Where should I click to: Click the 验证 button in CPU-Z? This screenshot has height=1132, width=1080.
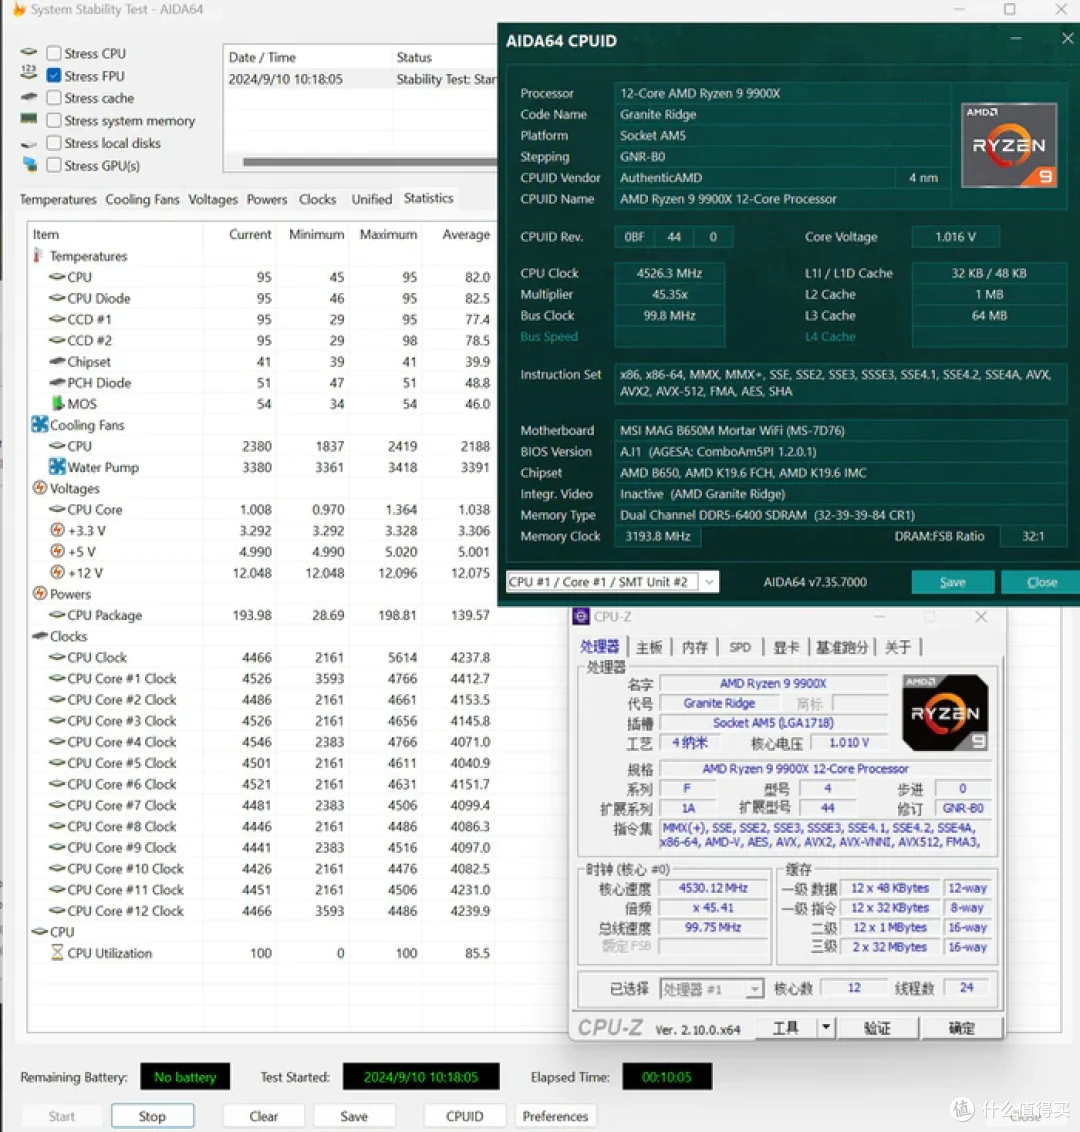[877, 1027]
